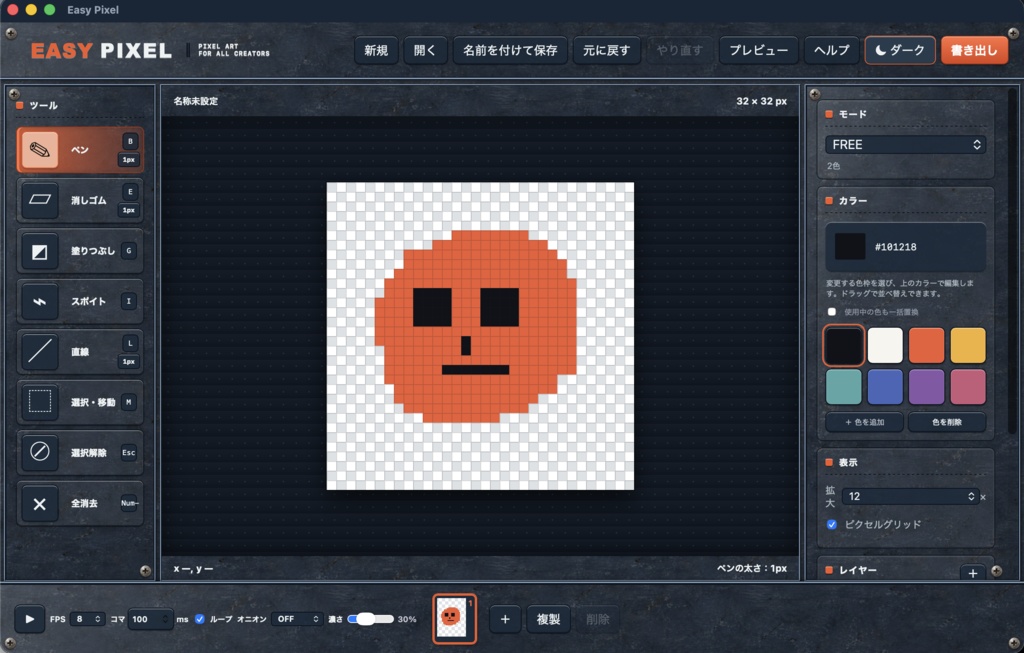The width and height of the screenshot is (1024, 653).
Task: Select the orange color swatch
Action: pos(926,345)
